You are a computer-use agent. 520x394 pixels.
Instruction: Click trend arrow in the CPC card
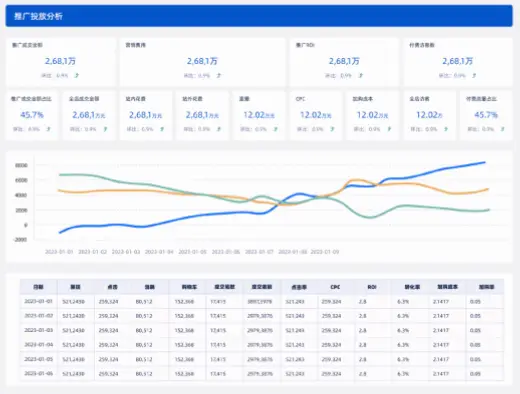tap(332, 129)
